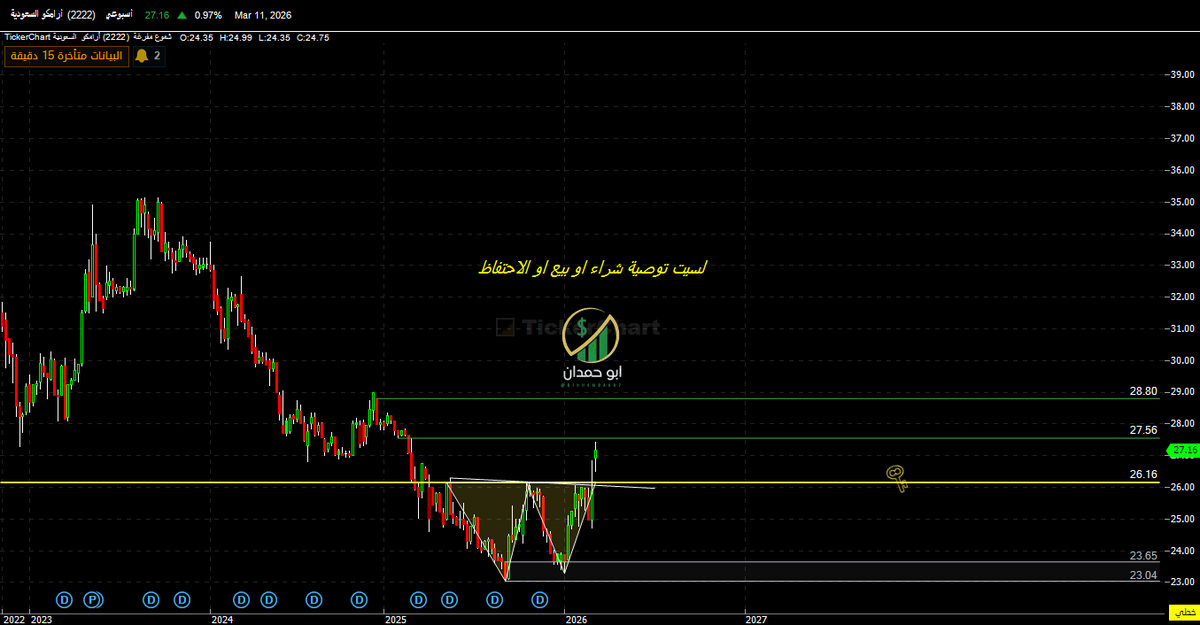The height and width of the screenshot is (625, 1200).
Task: Click the green 27.16 current price tag on axis
Action: 1184,450
